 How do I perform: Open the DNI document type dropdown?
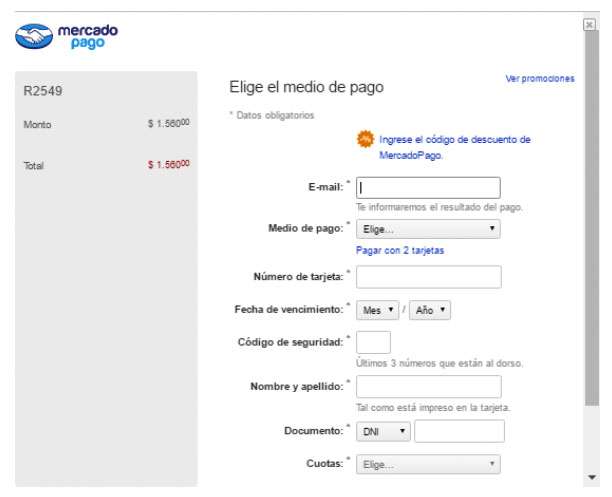tap(383, 431)
